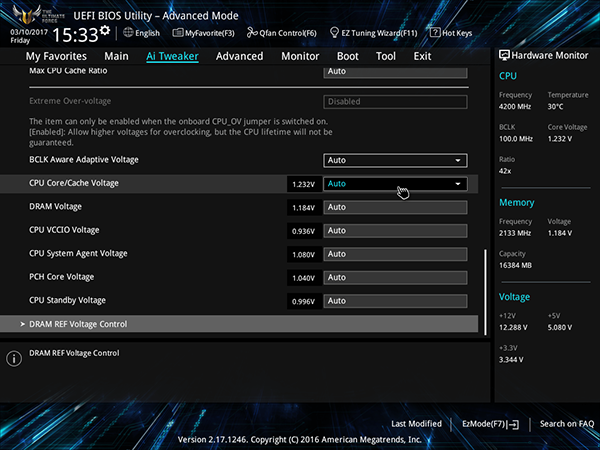Click Search on FAQ link

coord(567,424)
